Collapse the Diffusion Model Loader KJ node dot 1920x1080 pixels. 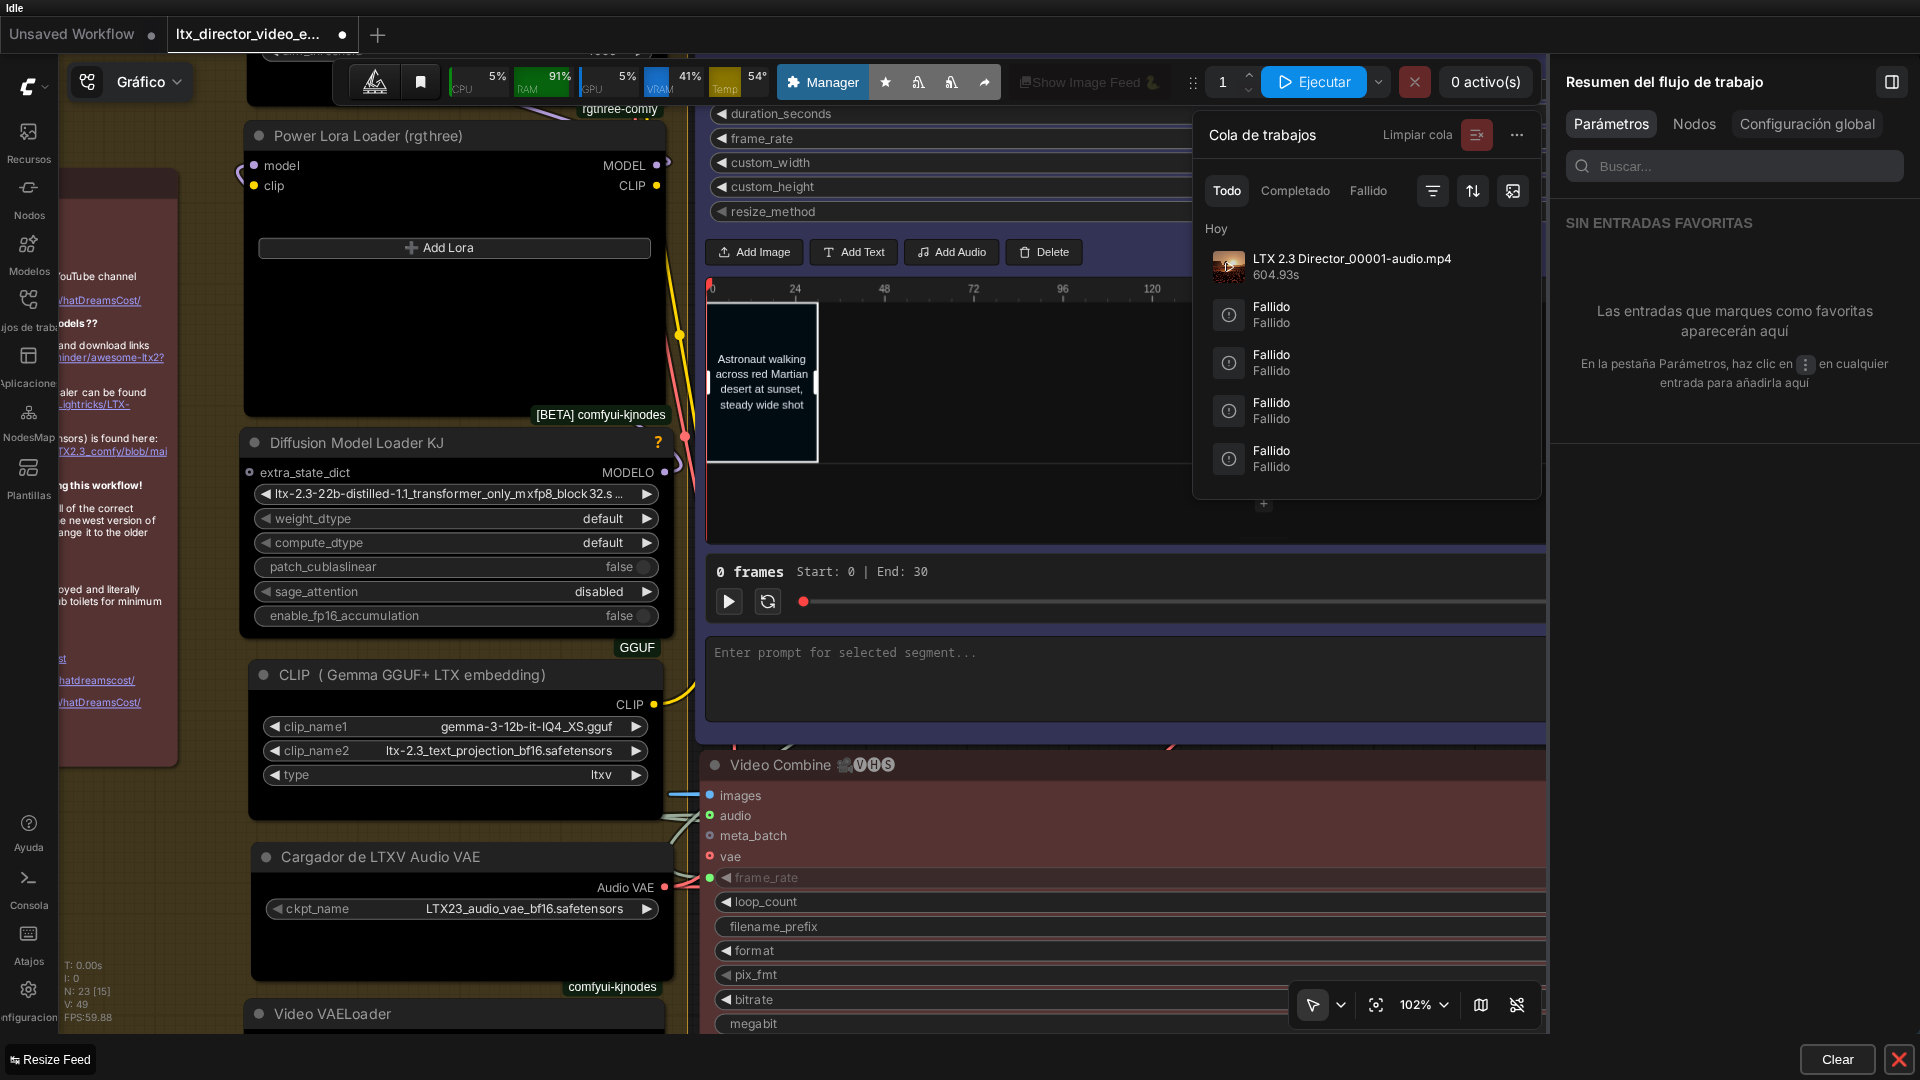tap(255, 443)
